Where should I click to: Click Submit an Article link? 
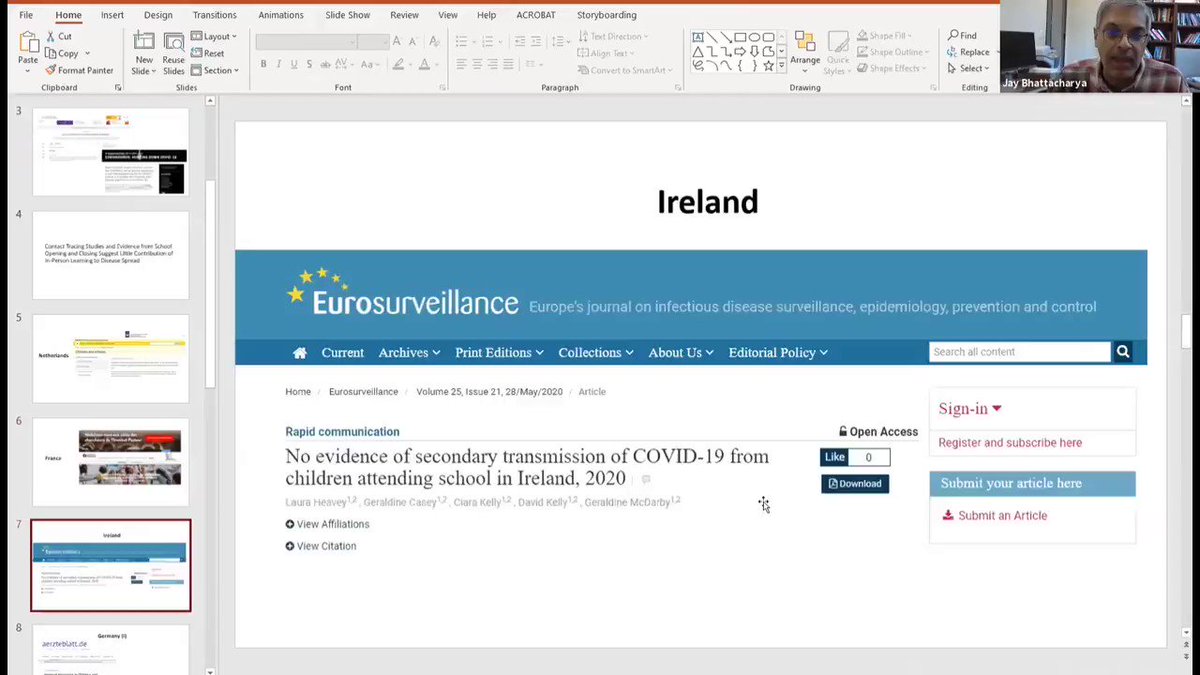pyautogui.click(x=995, y=516)
